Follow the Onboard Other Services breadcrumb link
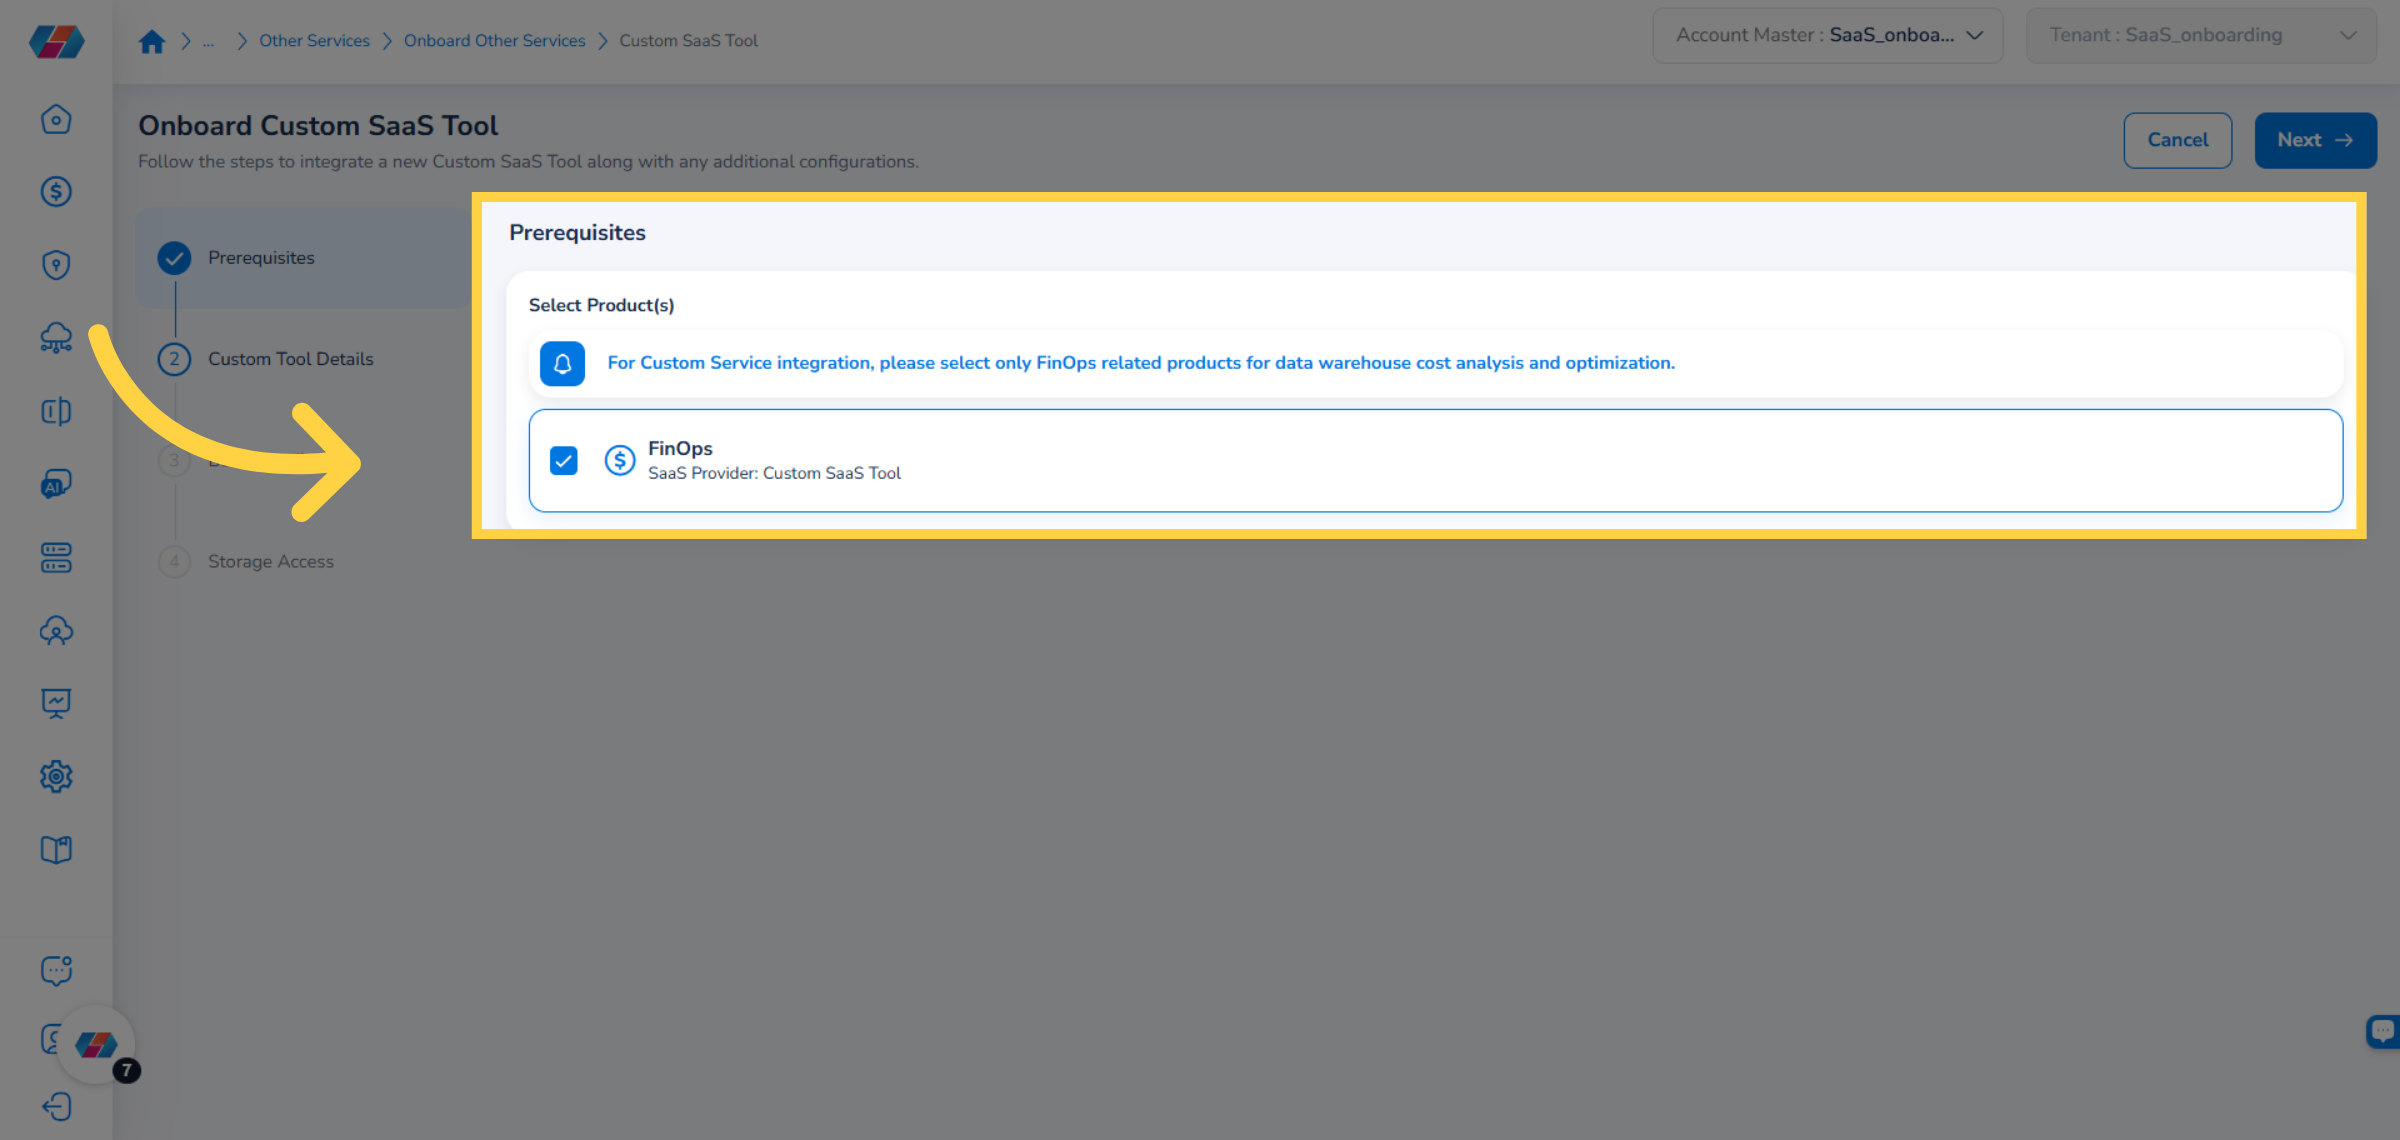The image size is (2400, 1140). tap(494, 41)
